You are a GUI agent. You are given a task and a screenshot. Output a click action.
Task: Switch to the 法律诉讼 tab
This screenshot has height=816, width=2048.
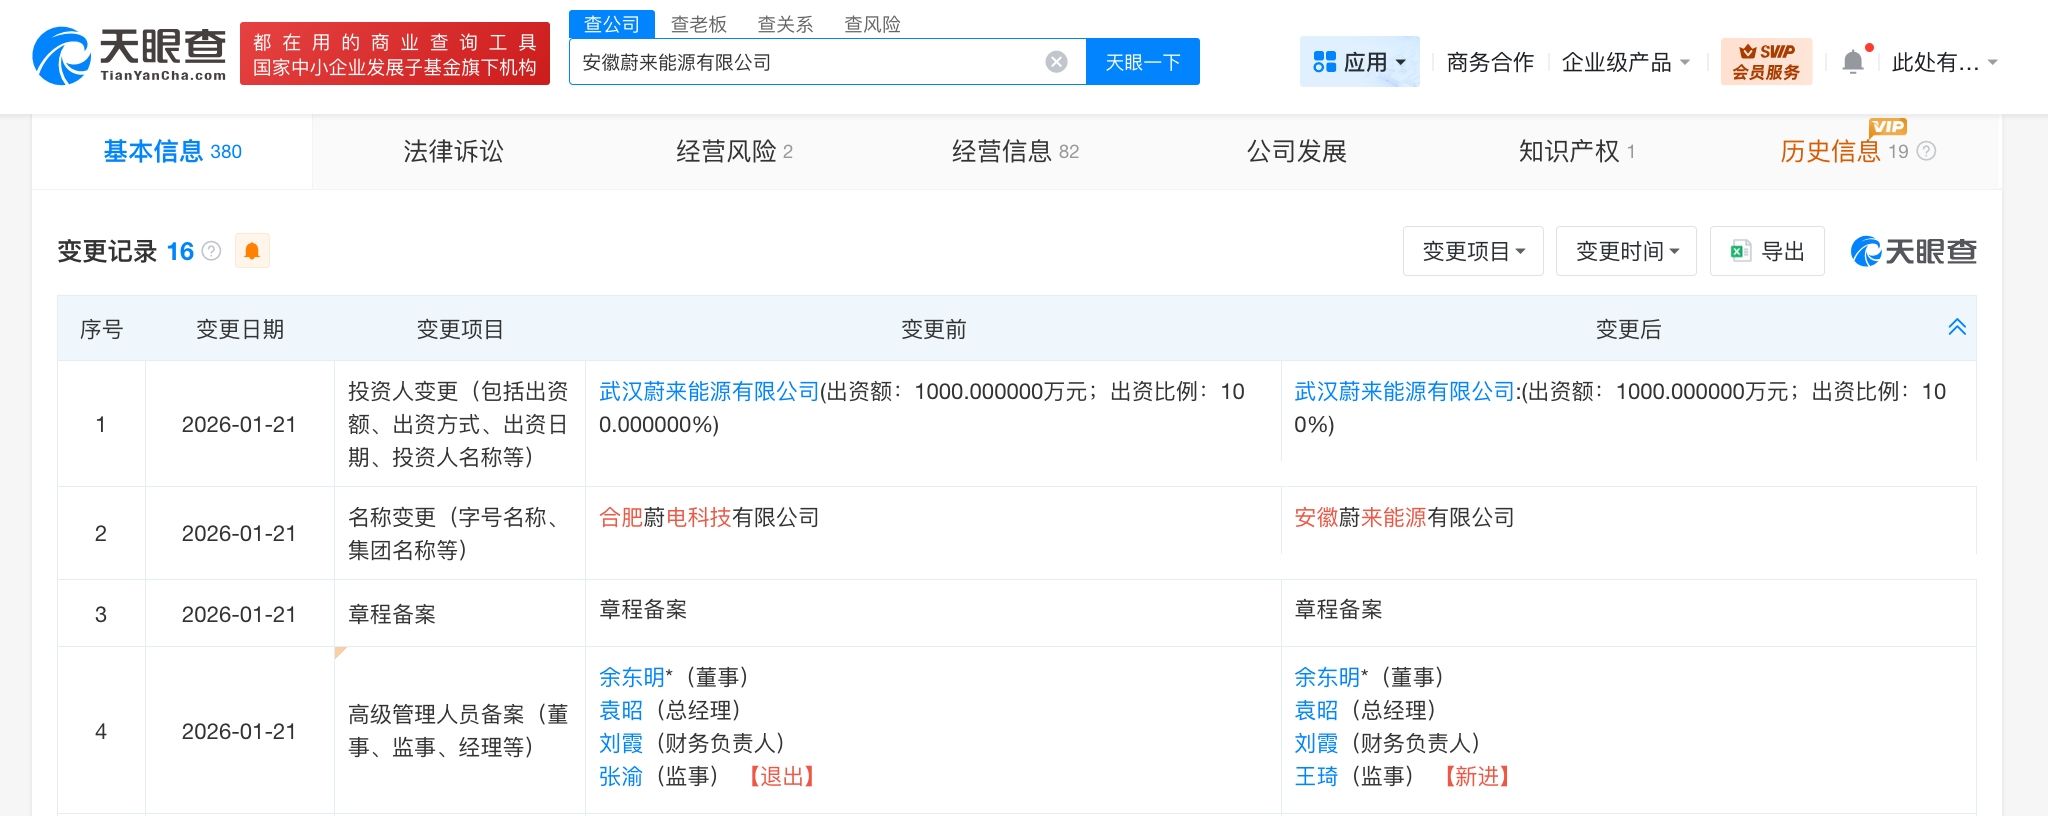pyautogui.click(x=453, y=152)
